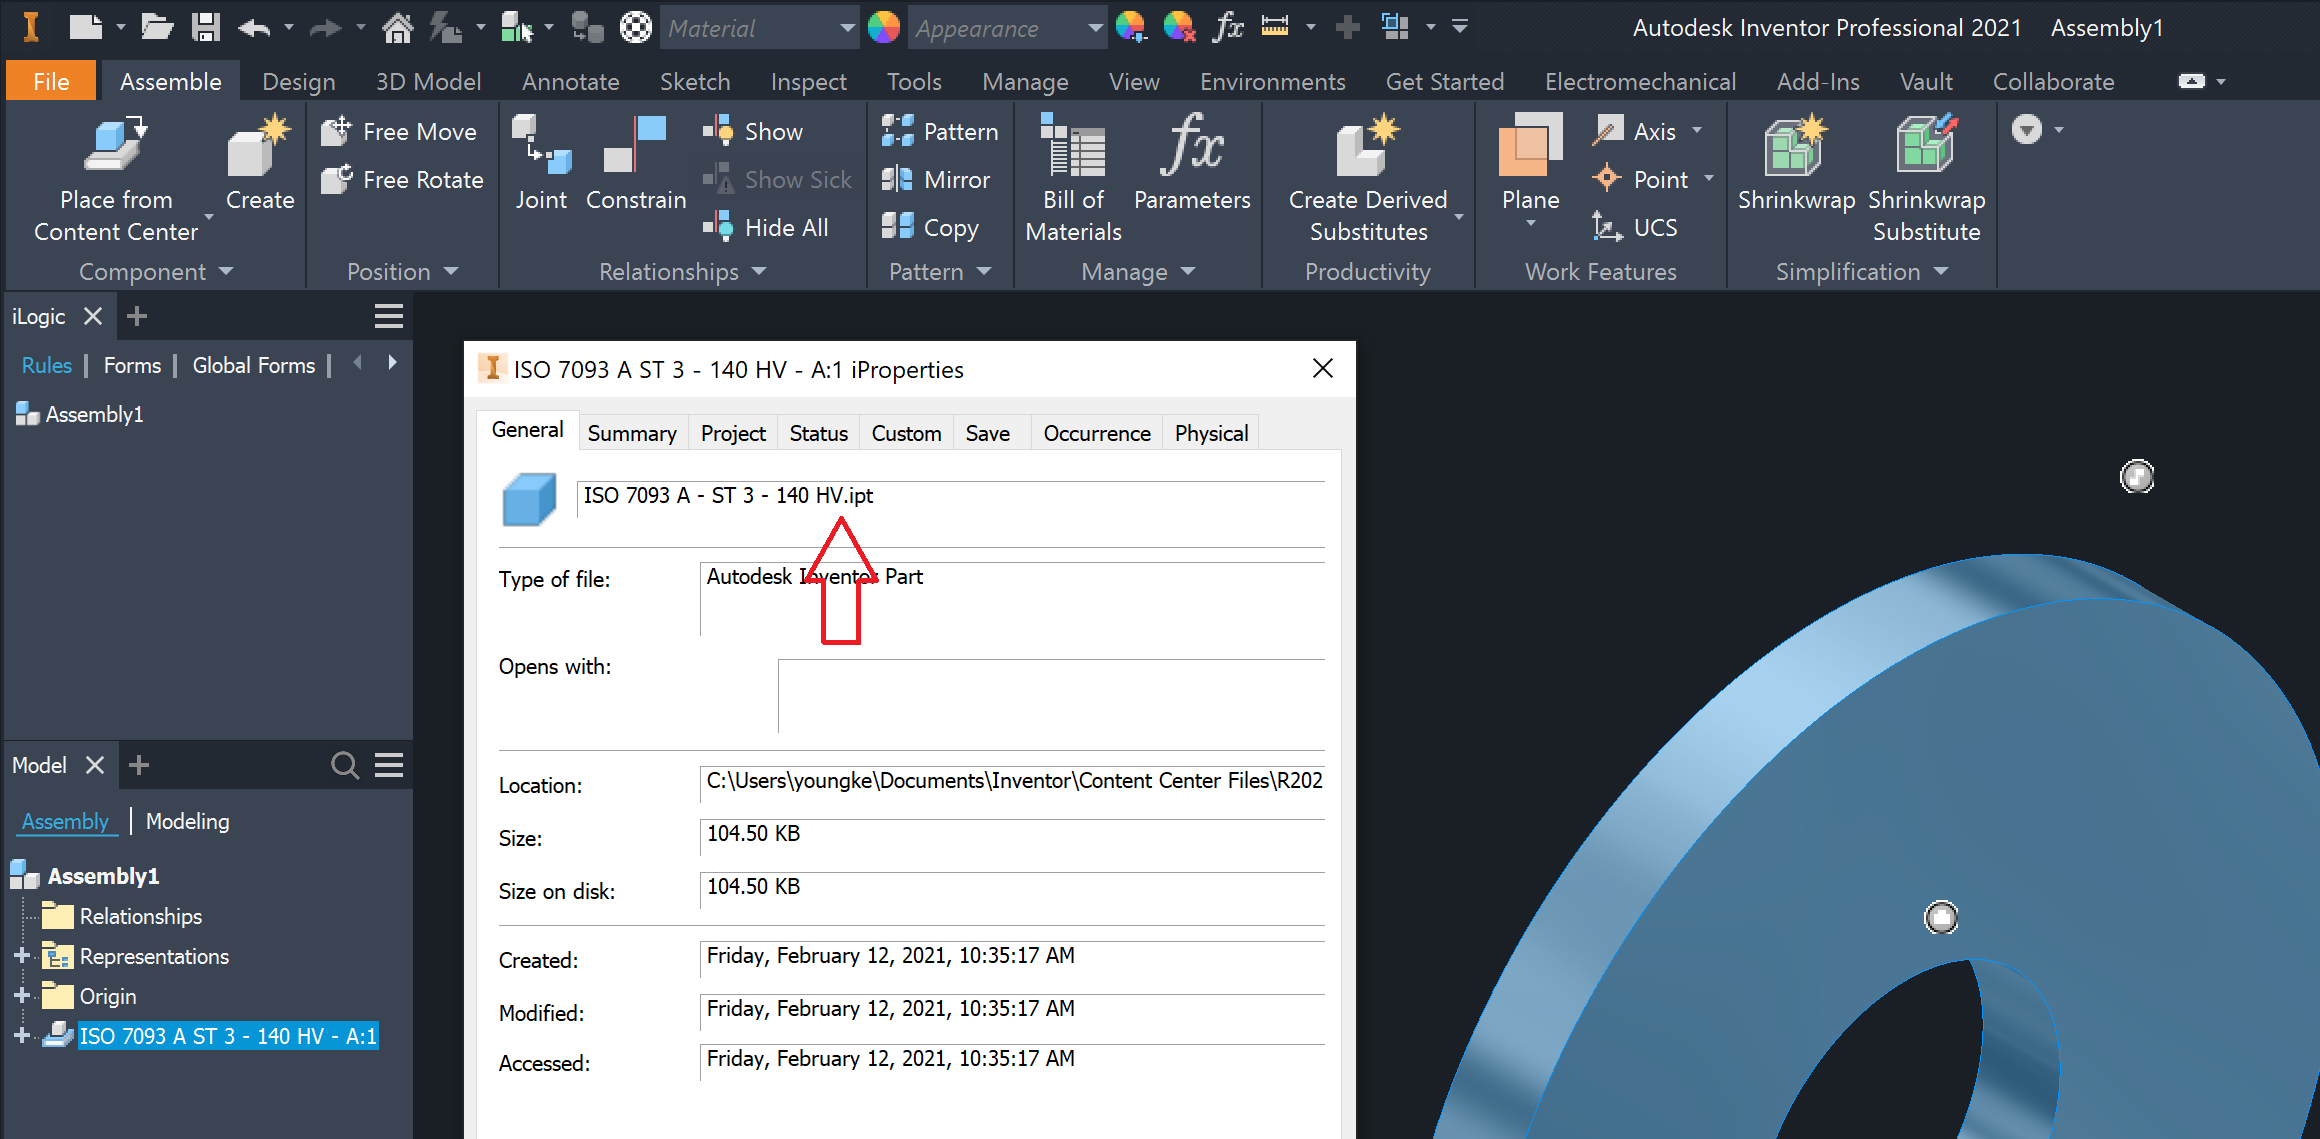
Task: Switch to the Inspect ribbon tab
Action: click(x=808, y=81)
